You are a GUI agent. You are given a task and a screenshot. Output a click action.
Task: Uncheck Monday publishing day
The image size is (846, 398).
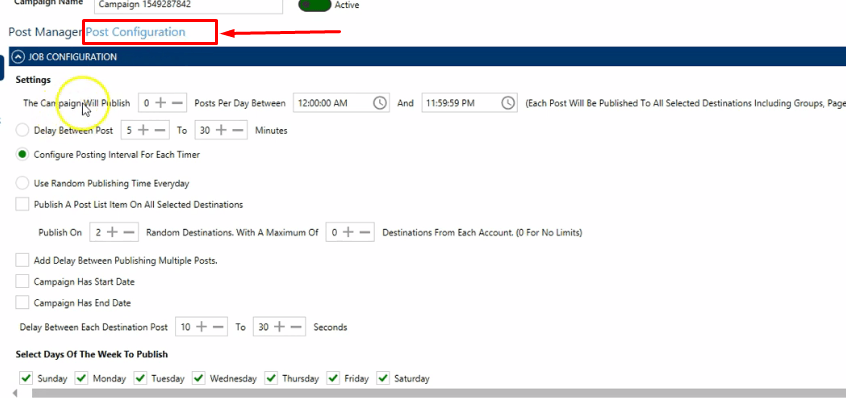(81, 378)
